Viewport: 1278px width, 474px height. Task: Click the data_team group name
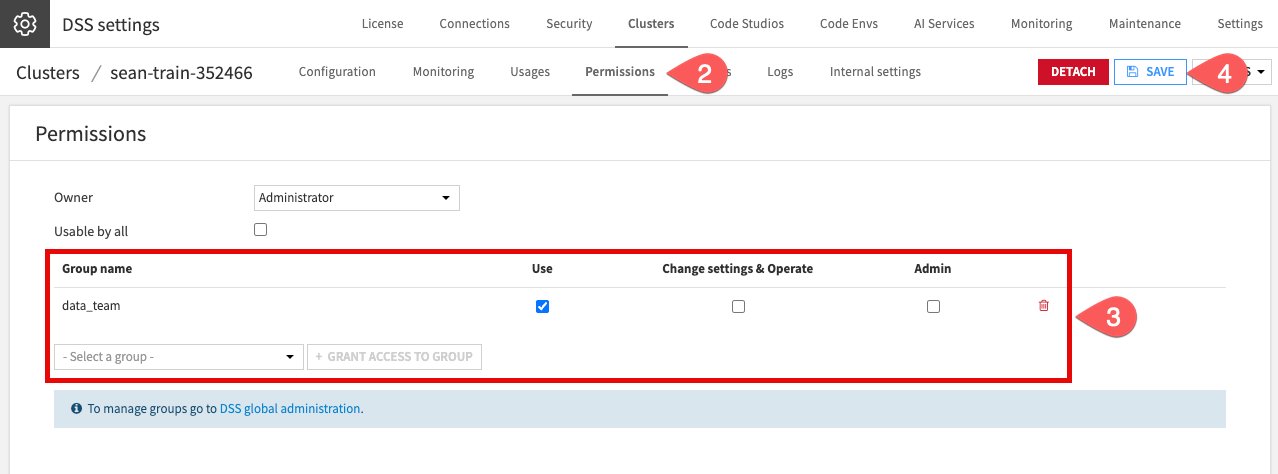click(91, 306)
